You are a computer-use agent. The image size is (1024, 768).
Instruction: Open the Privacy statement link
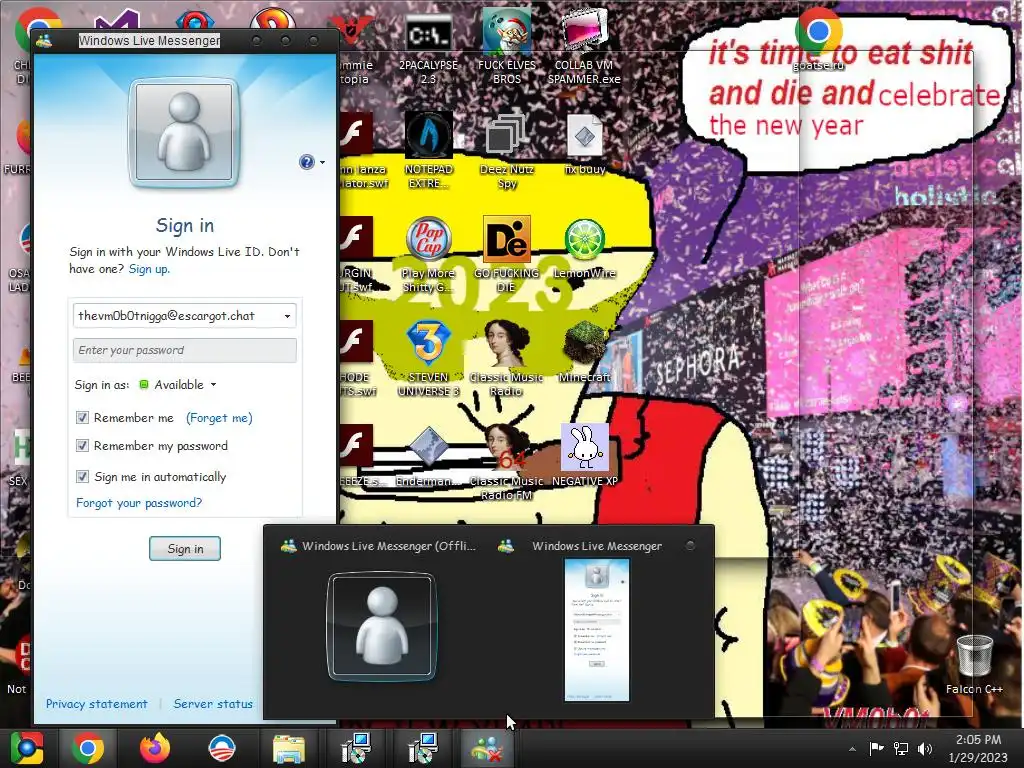click(x=97, y=704)
